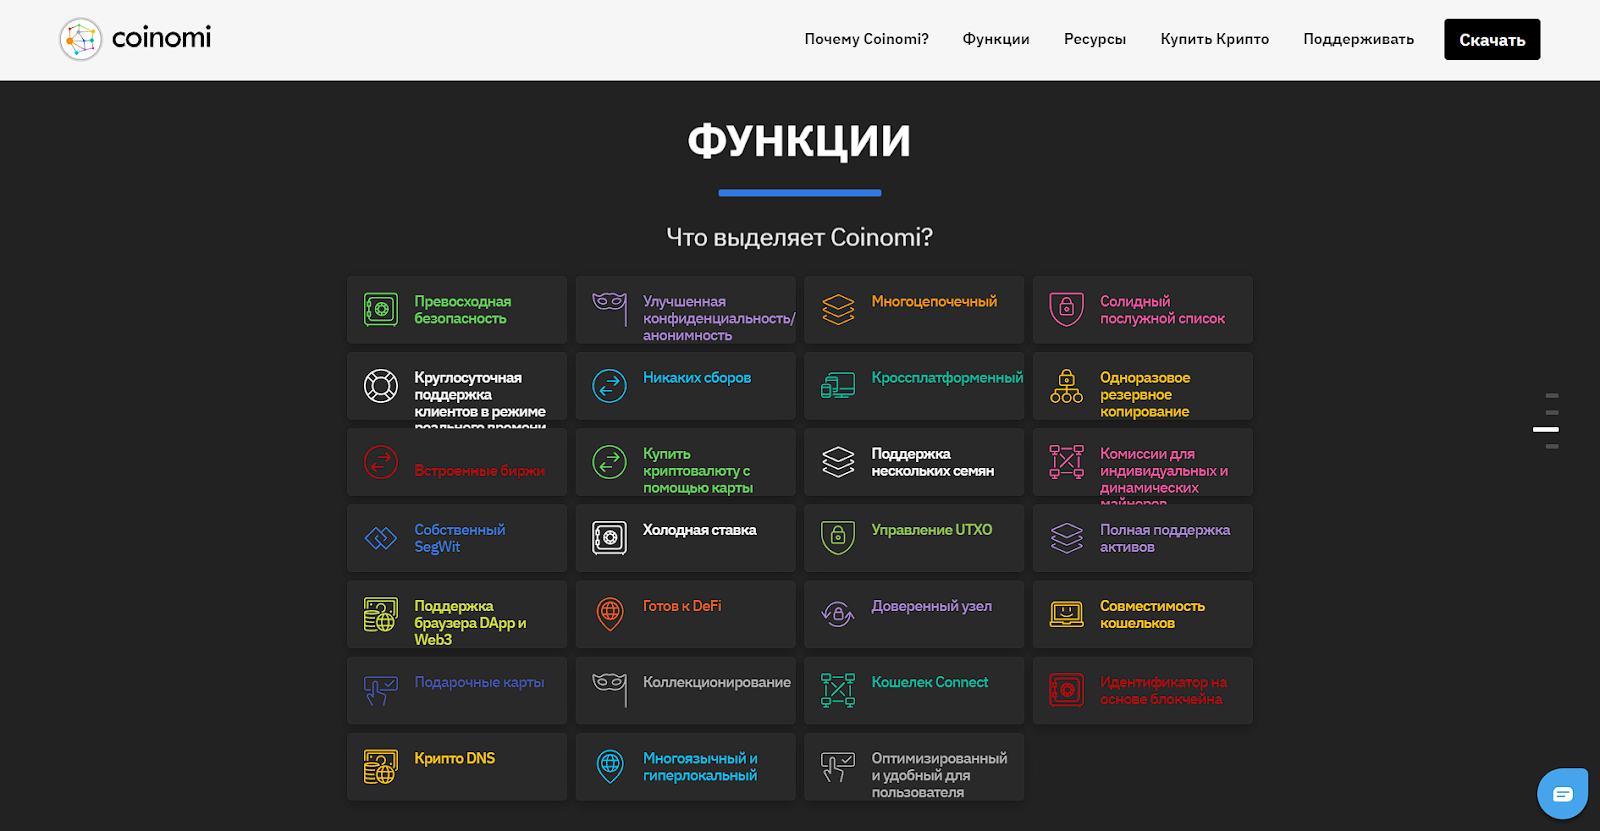
Task: Click the Холодная ставка label
Action: 700,530
